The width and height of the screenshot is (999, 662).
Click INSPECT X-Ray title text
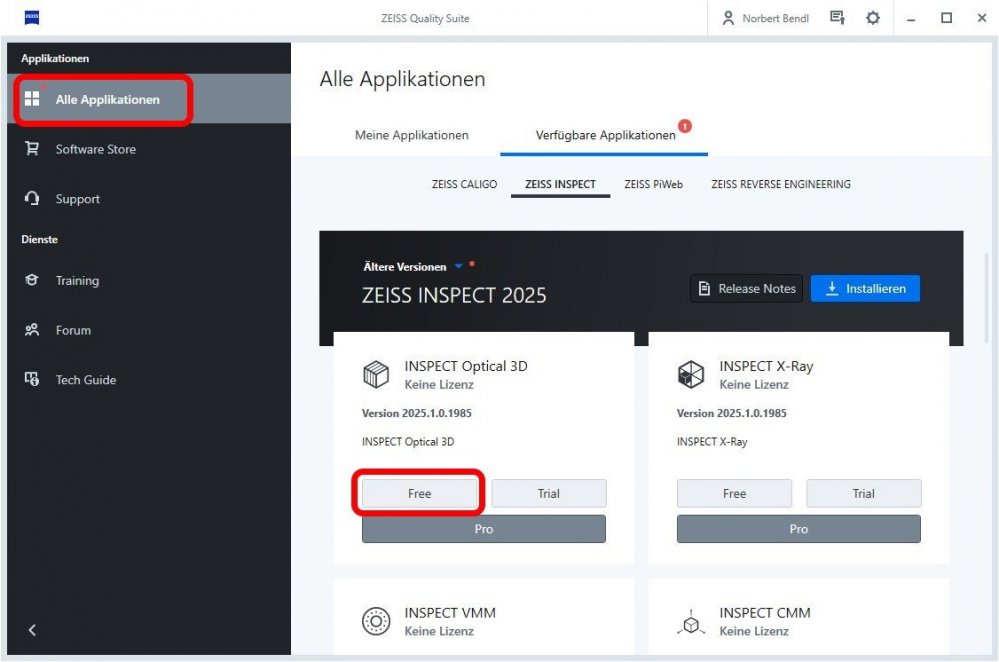pyautogui.click(x=766, y=366)
